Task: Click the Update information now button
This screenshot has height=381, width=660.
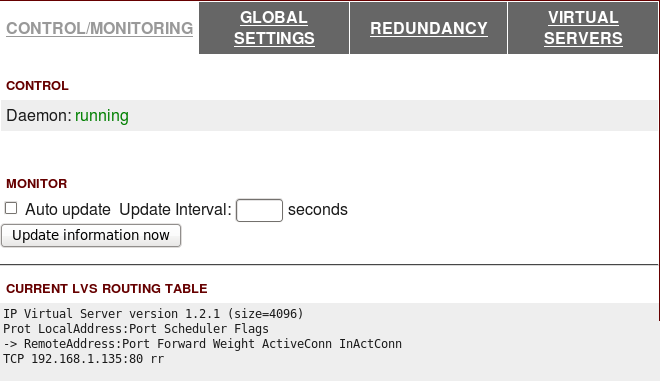Action: tap(91, 235)
